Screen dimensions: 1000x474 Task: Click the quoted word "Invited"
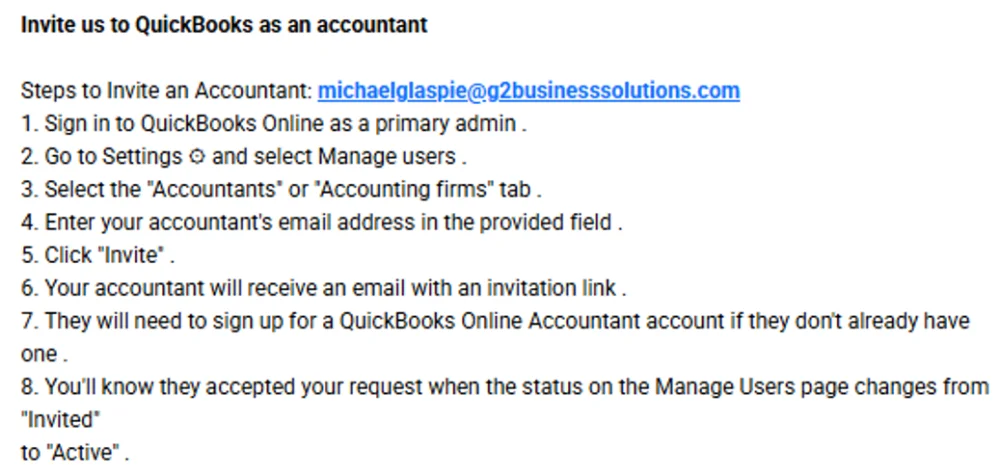click(61, 420)
